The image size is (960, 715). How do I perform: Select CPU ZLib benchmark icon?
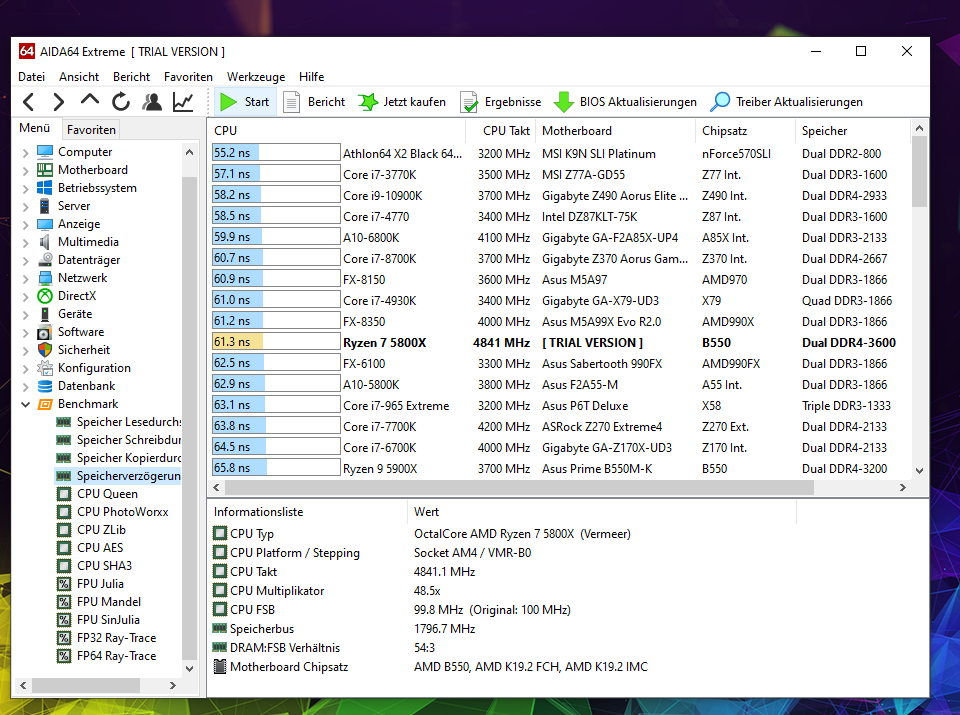click(64, 530)
